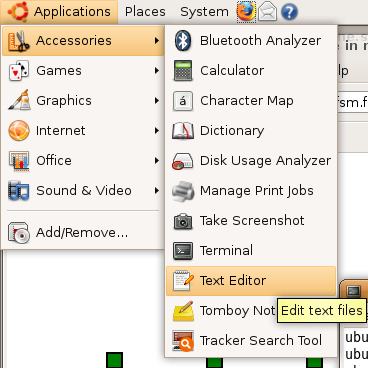Select Manage Print Jobs entry
Image resolution: width=368 pixels, height=368 pixels.
(x=251, y=191)
